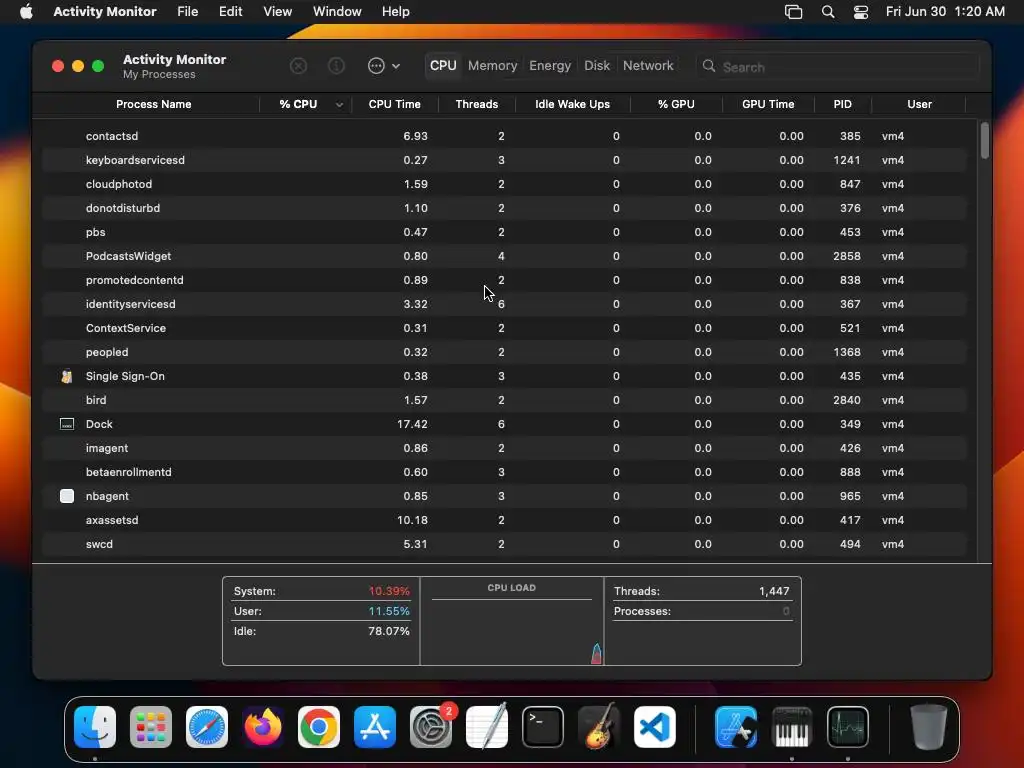Open System Settings from the Dock
The image size is (1024, 768).
[x=431, y=727]
